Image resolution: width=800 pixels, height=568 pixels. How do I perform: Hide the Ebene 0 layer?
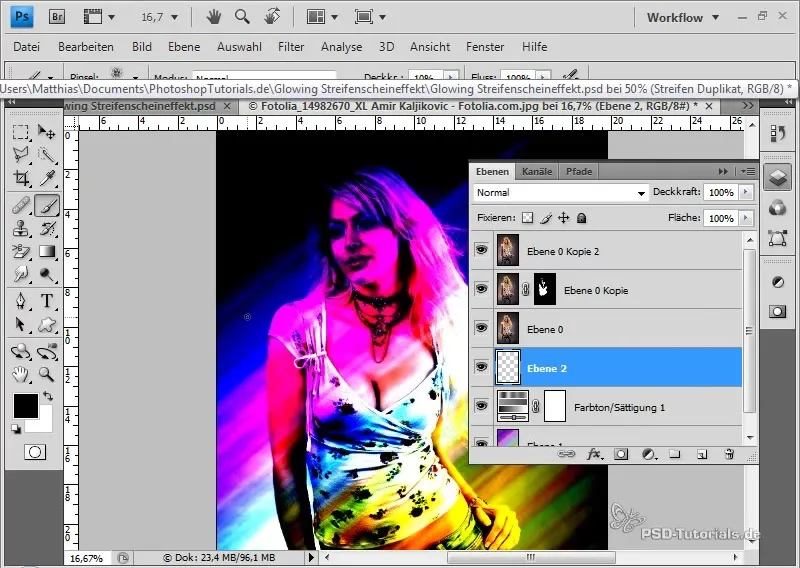(x=481, y=328)
